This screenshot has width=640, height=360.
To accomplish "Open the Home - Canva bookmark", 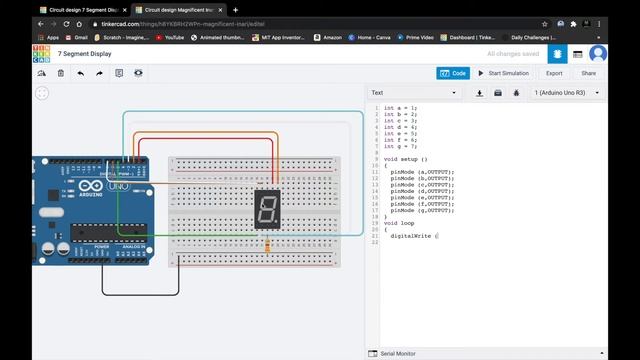I will coord(369,38).
